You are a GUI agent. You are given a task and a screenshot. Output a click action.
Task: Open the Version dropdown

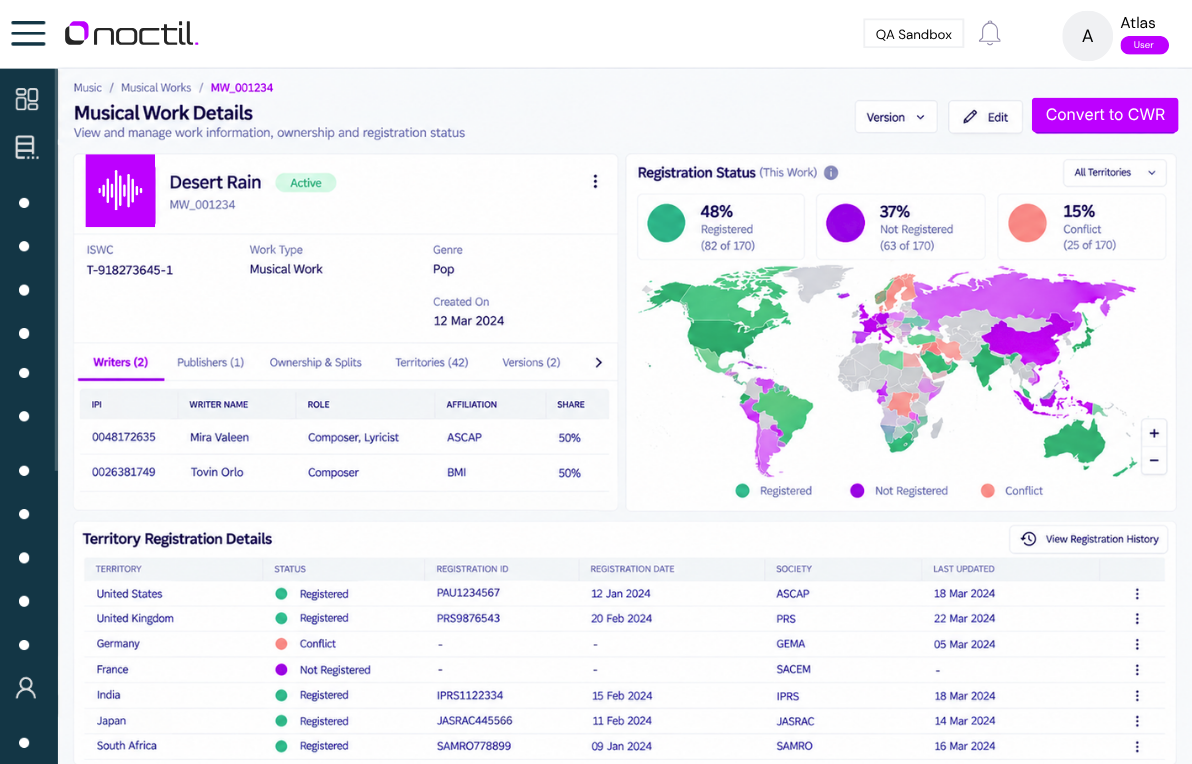coord(896,117)
